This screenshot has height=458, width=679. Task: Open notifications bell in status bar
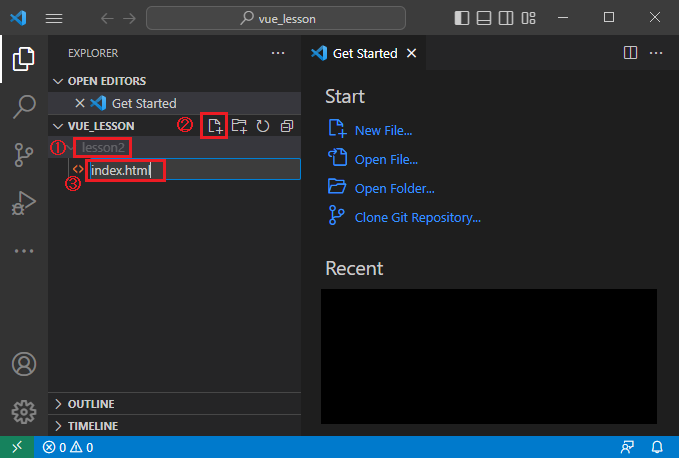coord(657,447)
